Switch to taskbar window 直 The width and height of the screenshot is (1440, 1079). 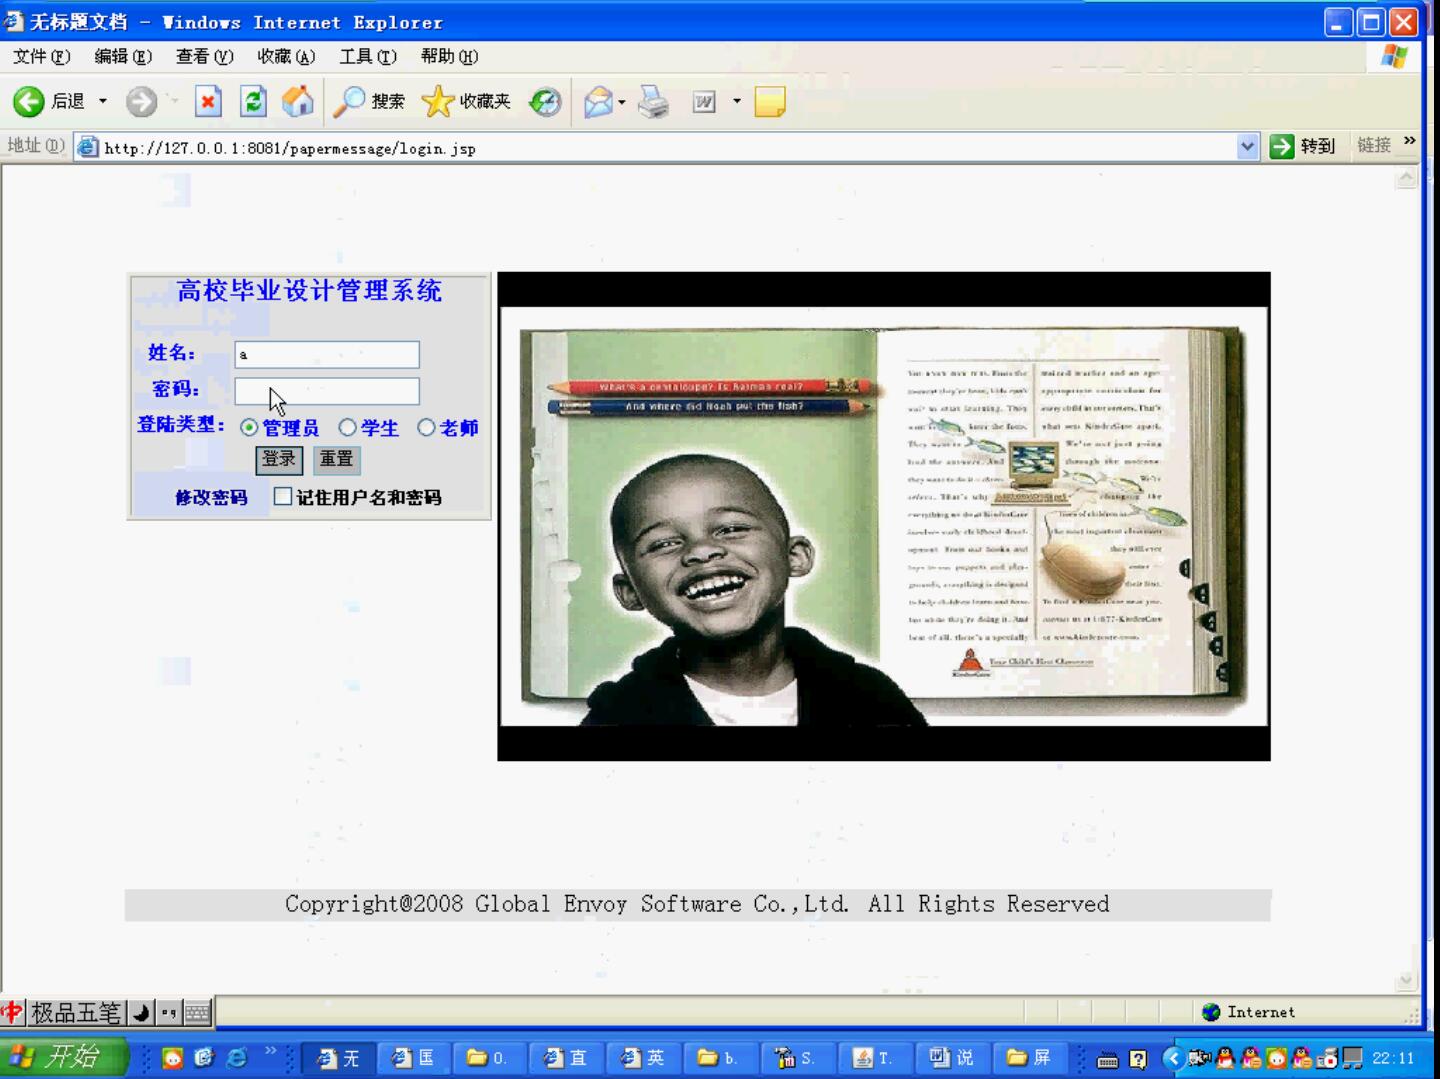coord(565,1058)
